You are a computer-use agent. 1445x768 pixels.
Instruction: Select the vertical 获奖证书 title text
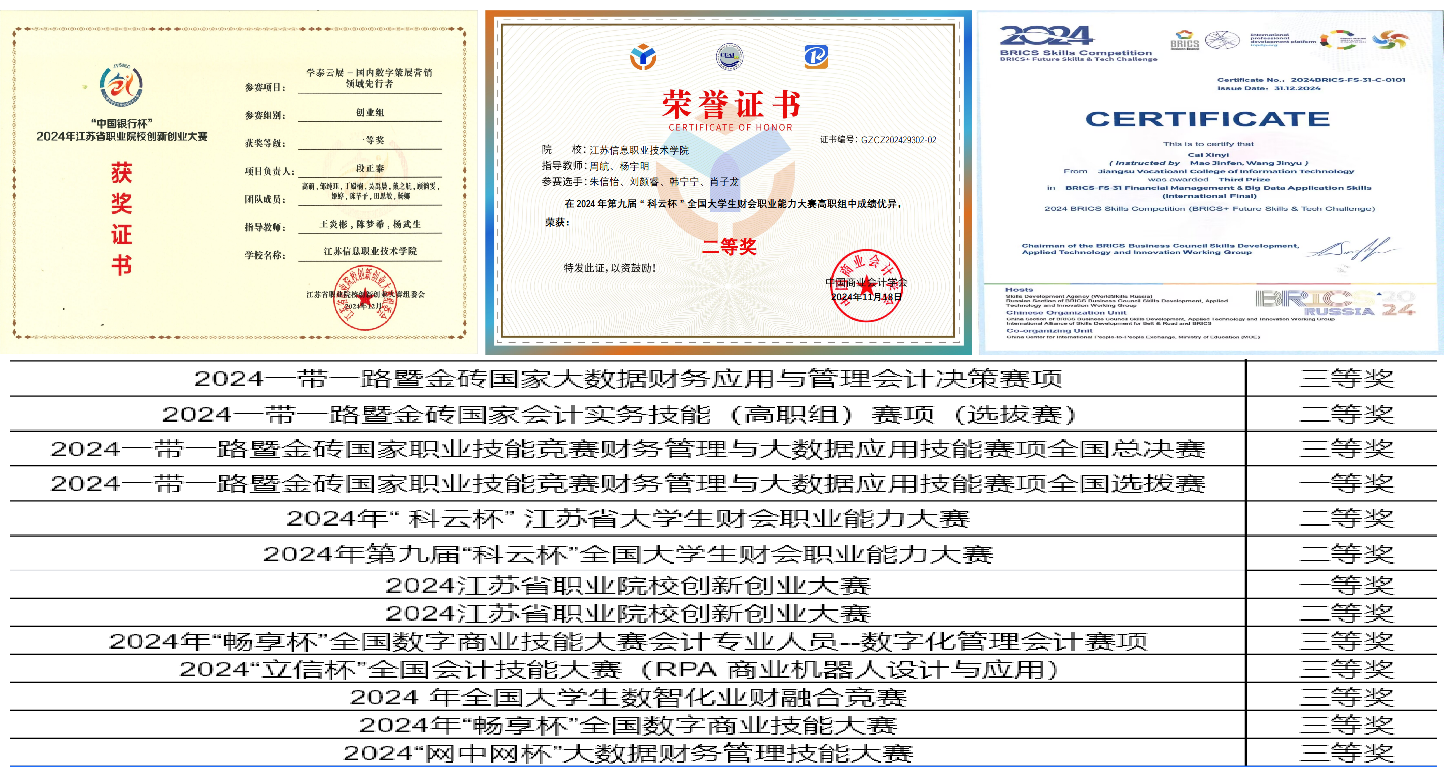tap(121, 219)
